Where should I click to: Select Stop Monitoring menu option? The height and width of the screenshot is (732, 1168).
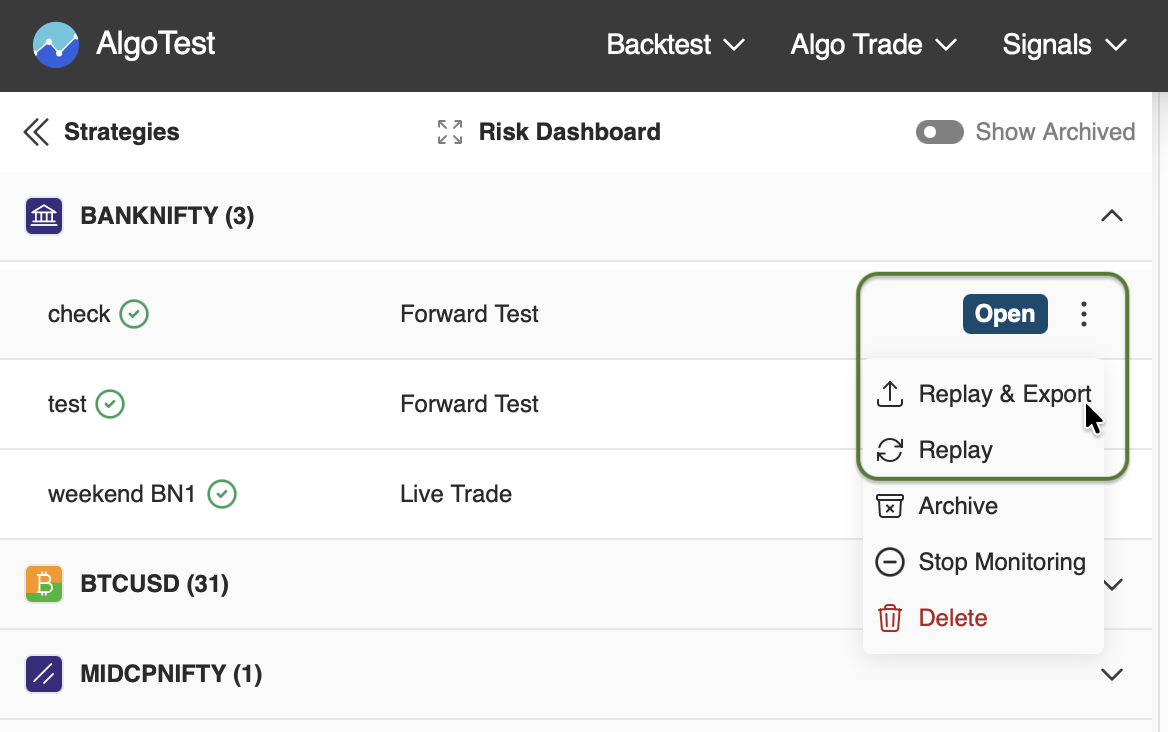(1001, 562)
